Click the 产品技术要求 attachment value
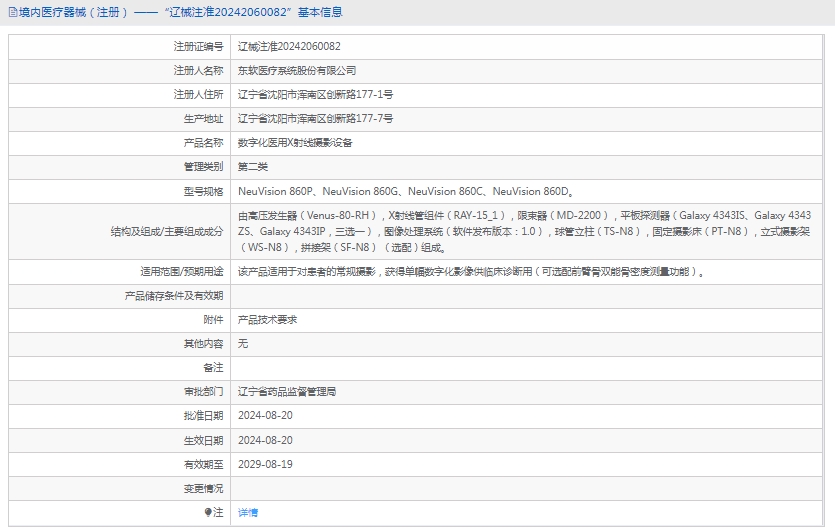Viewport: 835px width, 530px height. tap(266, 320)
